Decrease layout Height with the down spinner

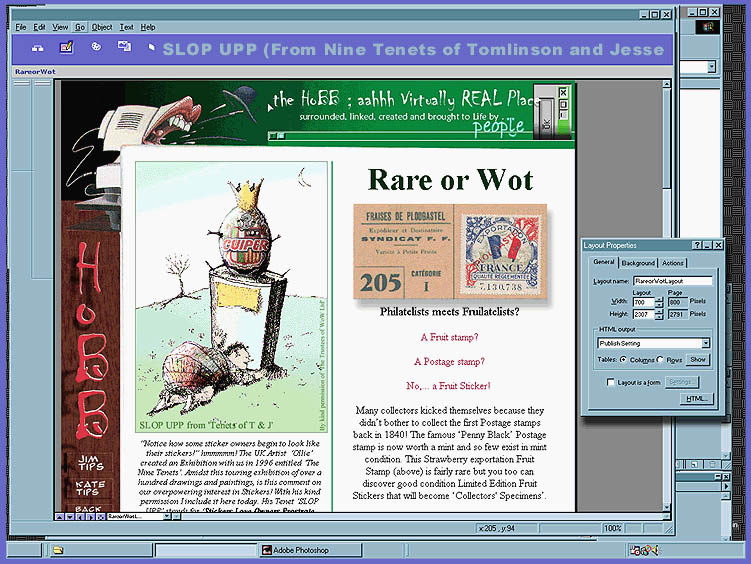click(x=659, y=316)
